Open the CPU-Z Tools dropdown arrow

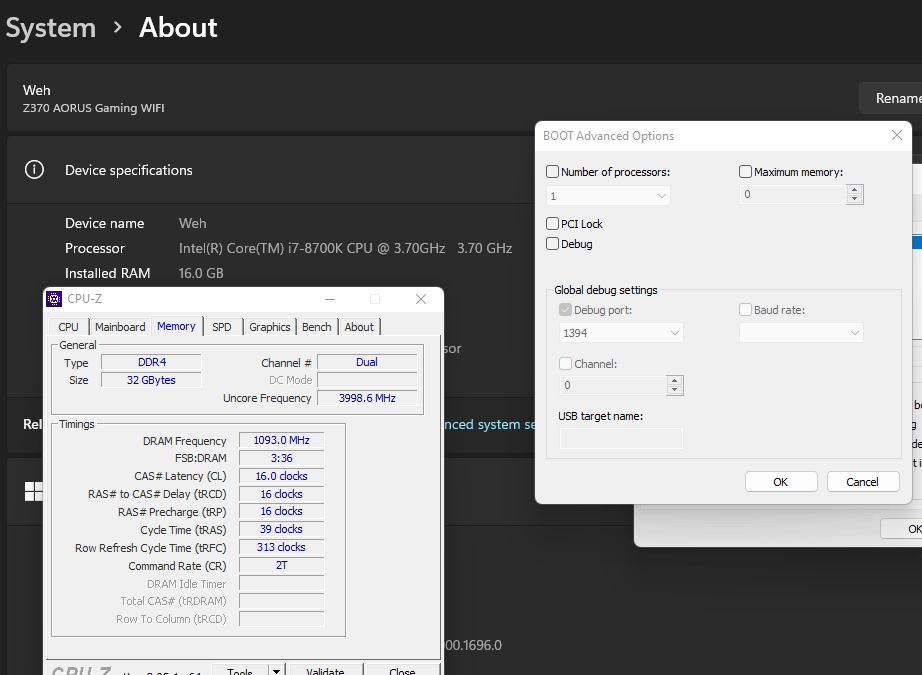coord(275,671)
